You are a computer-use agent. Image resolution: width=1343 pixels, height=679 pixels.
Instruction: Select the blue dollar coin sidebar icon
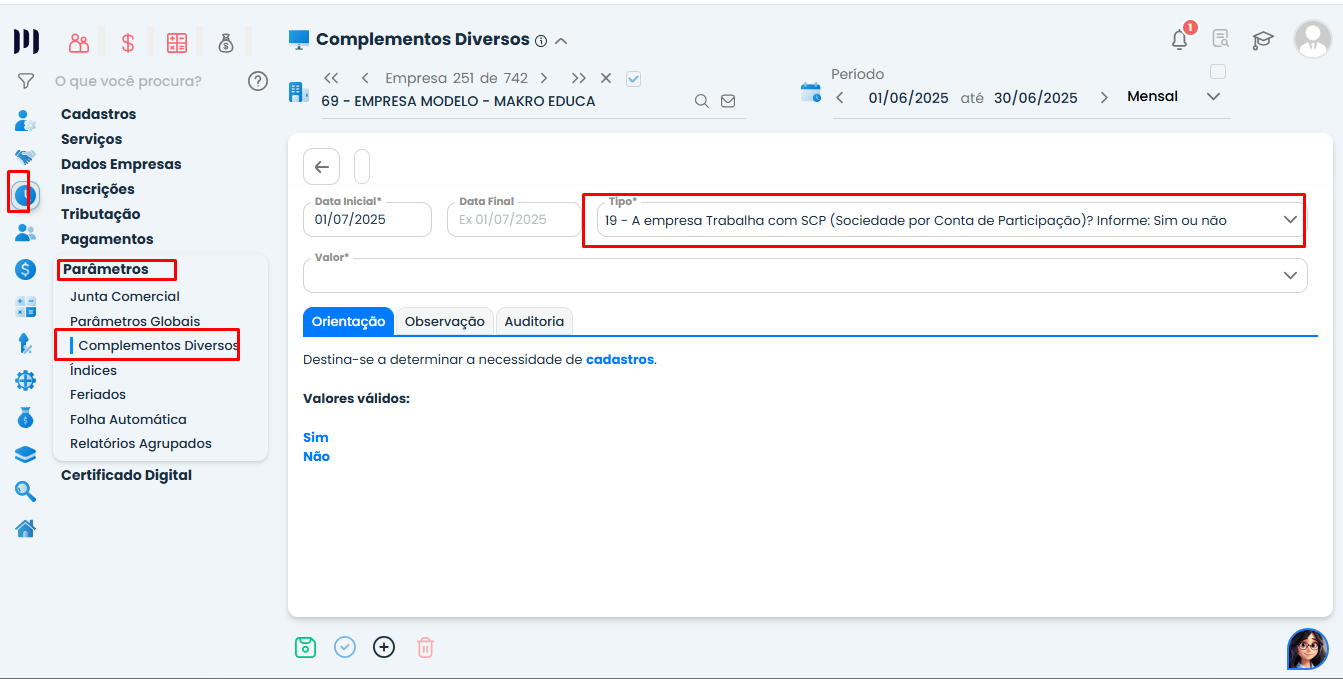[26, 269]
